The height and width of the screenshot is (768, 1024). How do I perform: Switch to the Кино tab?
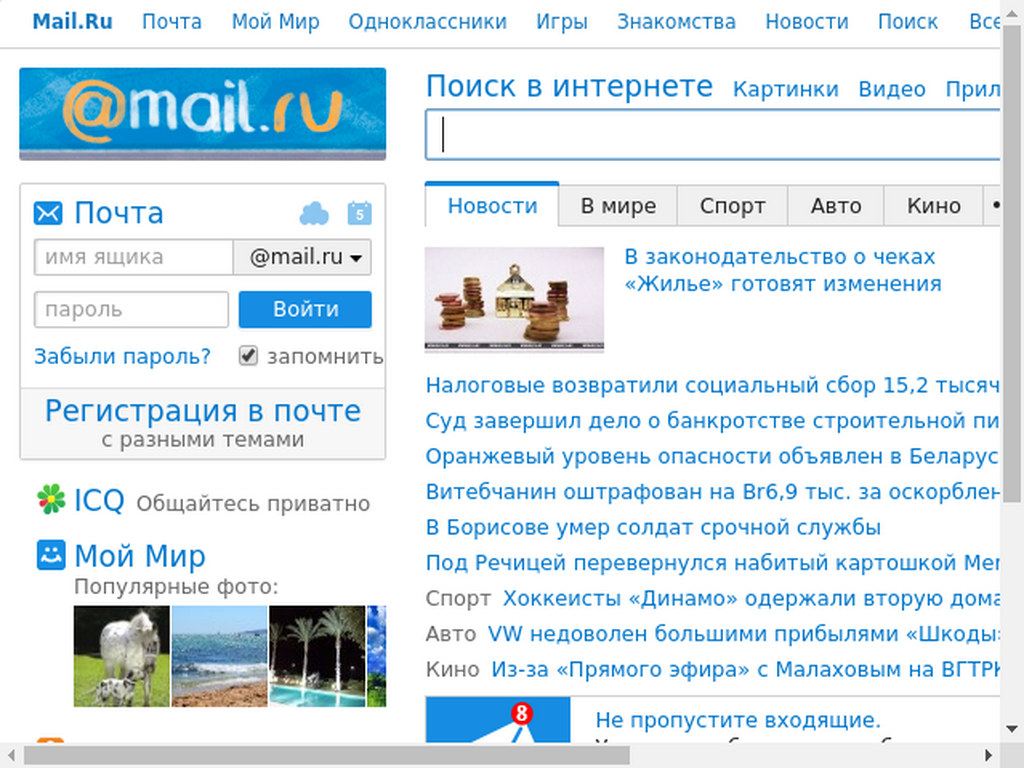tap(934, 206)
